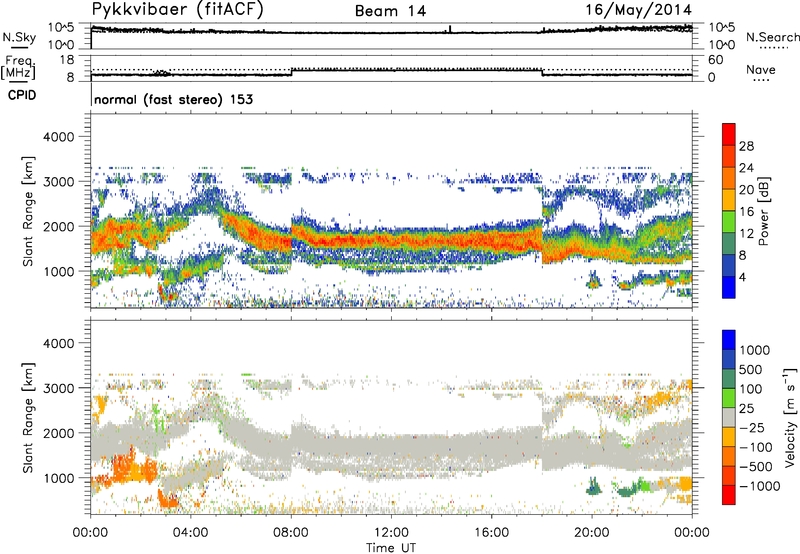Pick the bottom bright blue Power colorbar segment
Viewport: 800px width, 554px height.
tap(729, 287)
